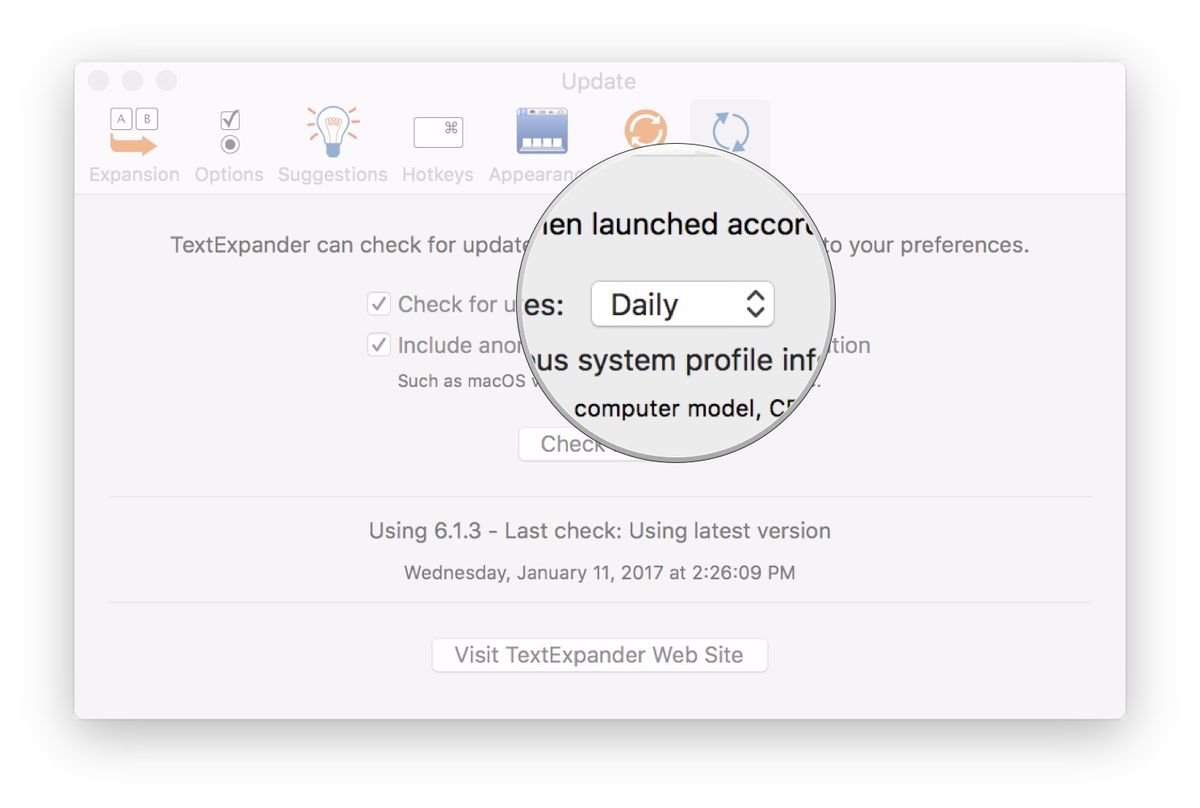Screen dimensions: 1200x808
Task: Click the green zoom window button
Action: 166,81
